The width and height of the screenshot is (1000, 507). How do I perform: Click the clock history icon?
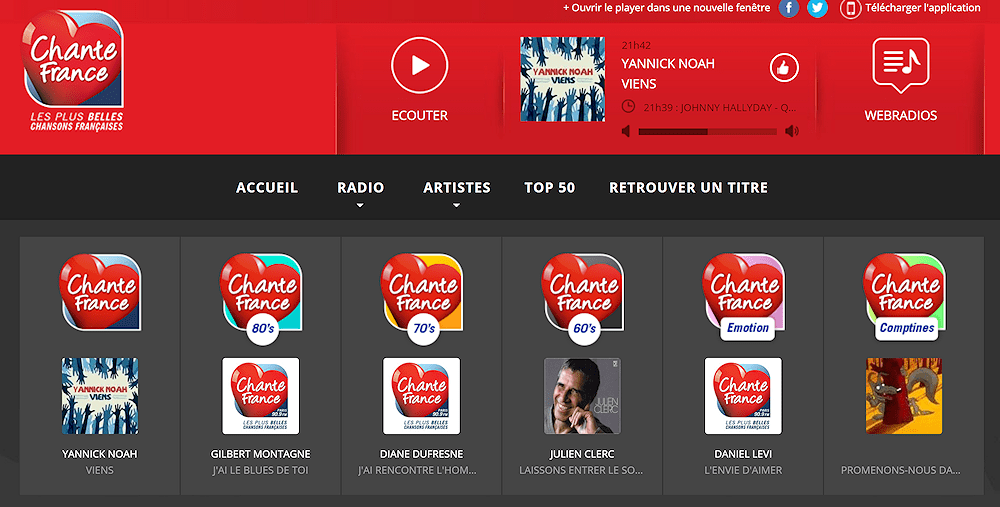tap(628, 107)
